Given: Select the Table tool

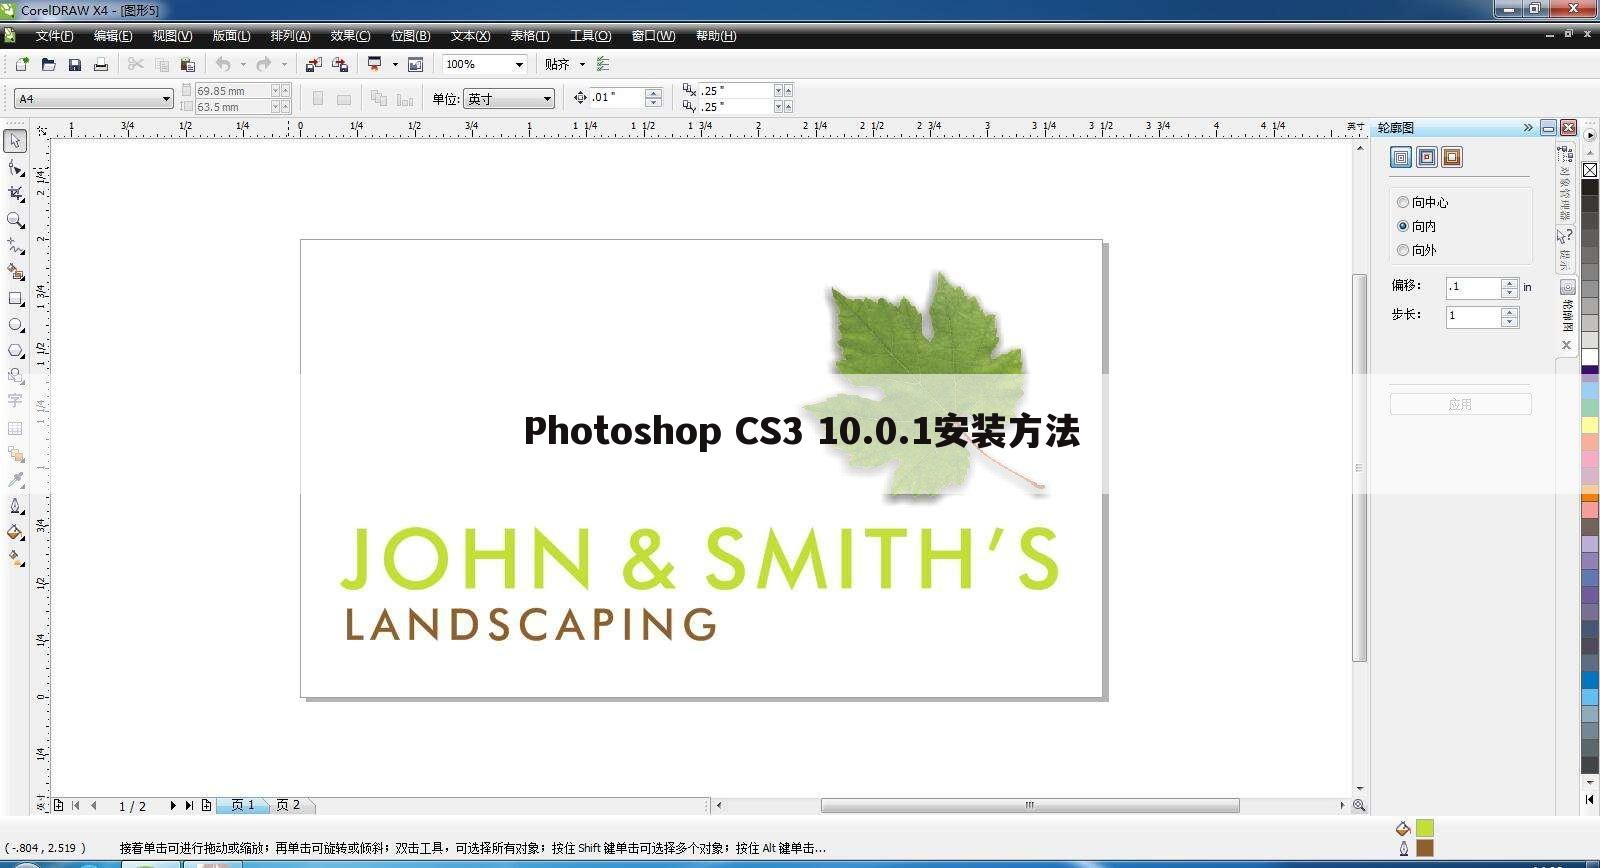Looking at the screenshot, I should 16,428.
